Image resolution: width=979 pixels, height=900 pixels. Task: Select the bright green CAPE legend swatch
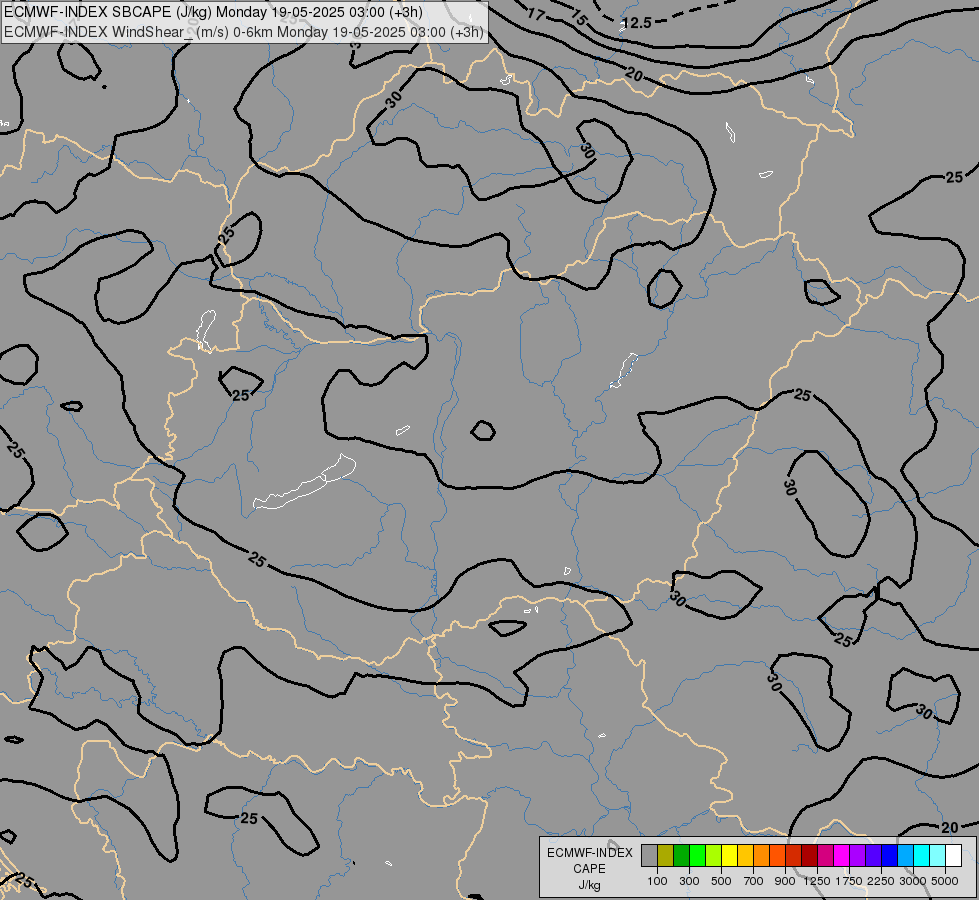(697, 856)
